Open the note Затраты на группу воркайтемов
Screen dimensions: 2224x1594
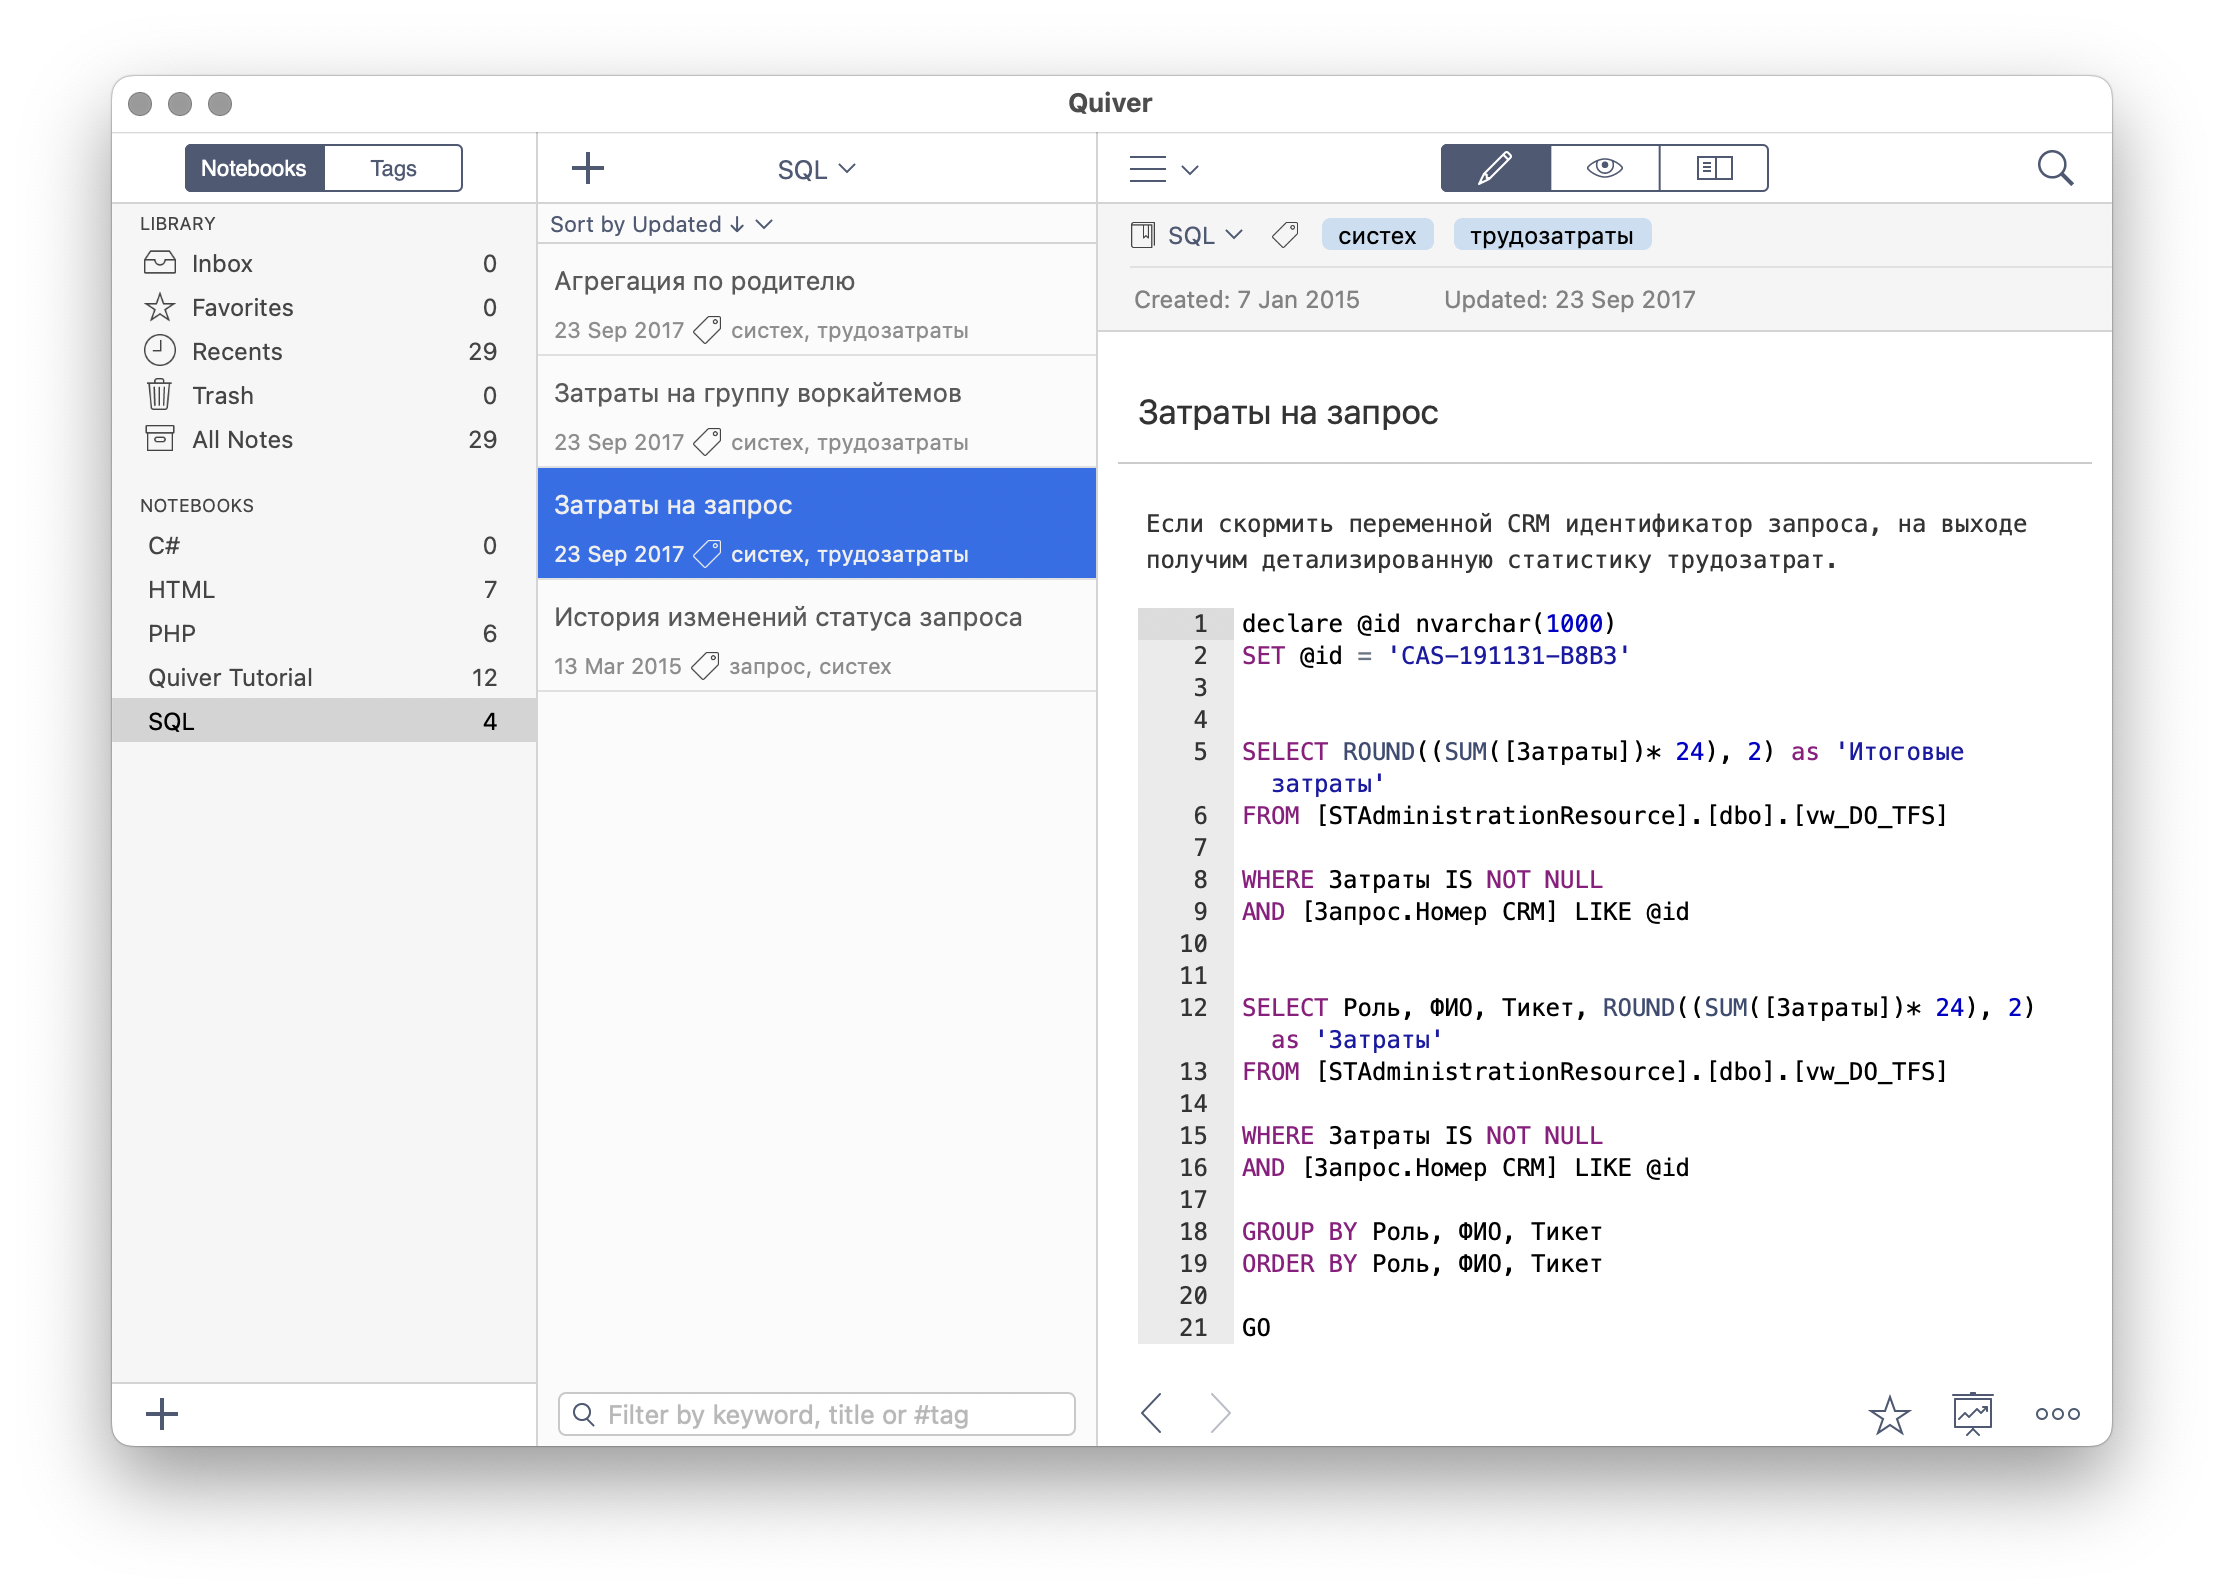coord(817,412)
